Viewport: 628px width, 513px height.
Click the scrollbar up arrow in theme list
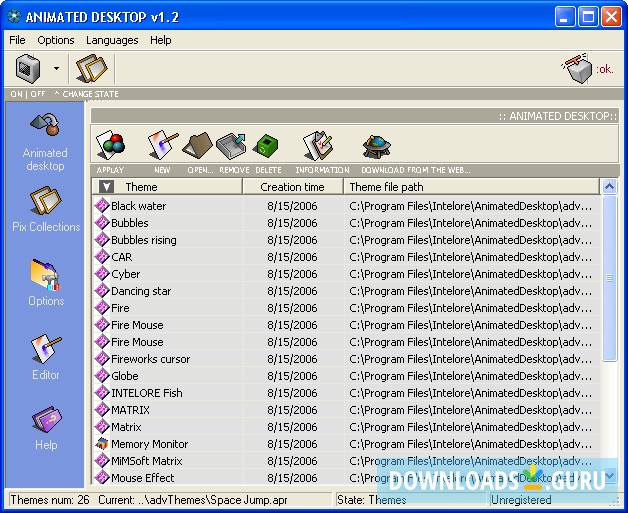(609, 187)
